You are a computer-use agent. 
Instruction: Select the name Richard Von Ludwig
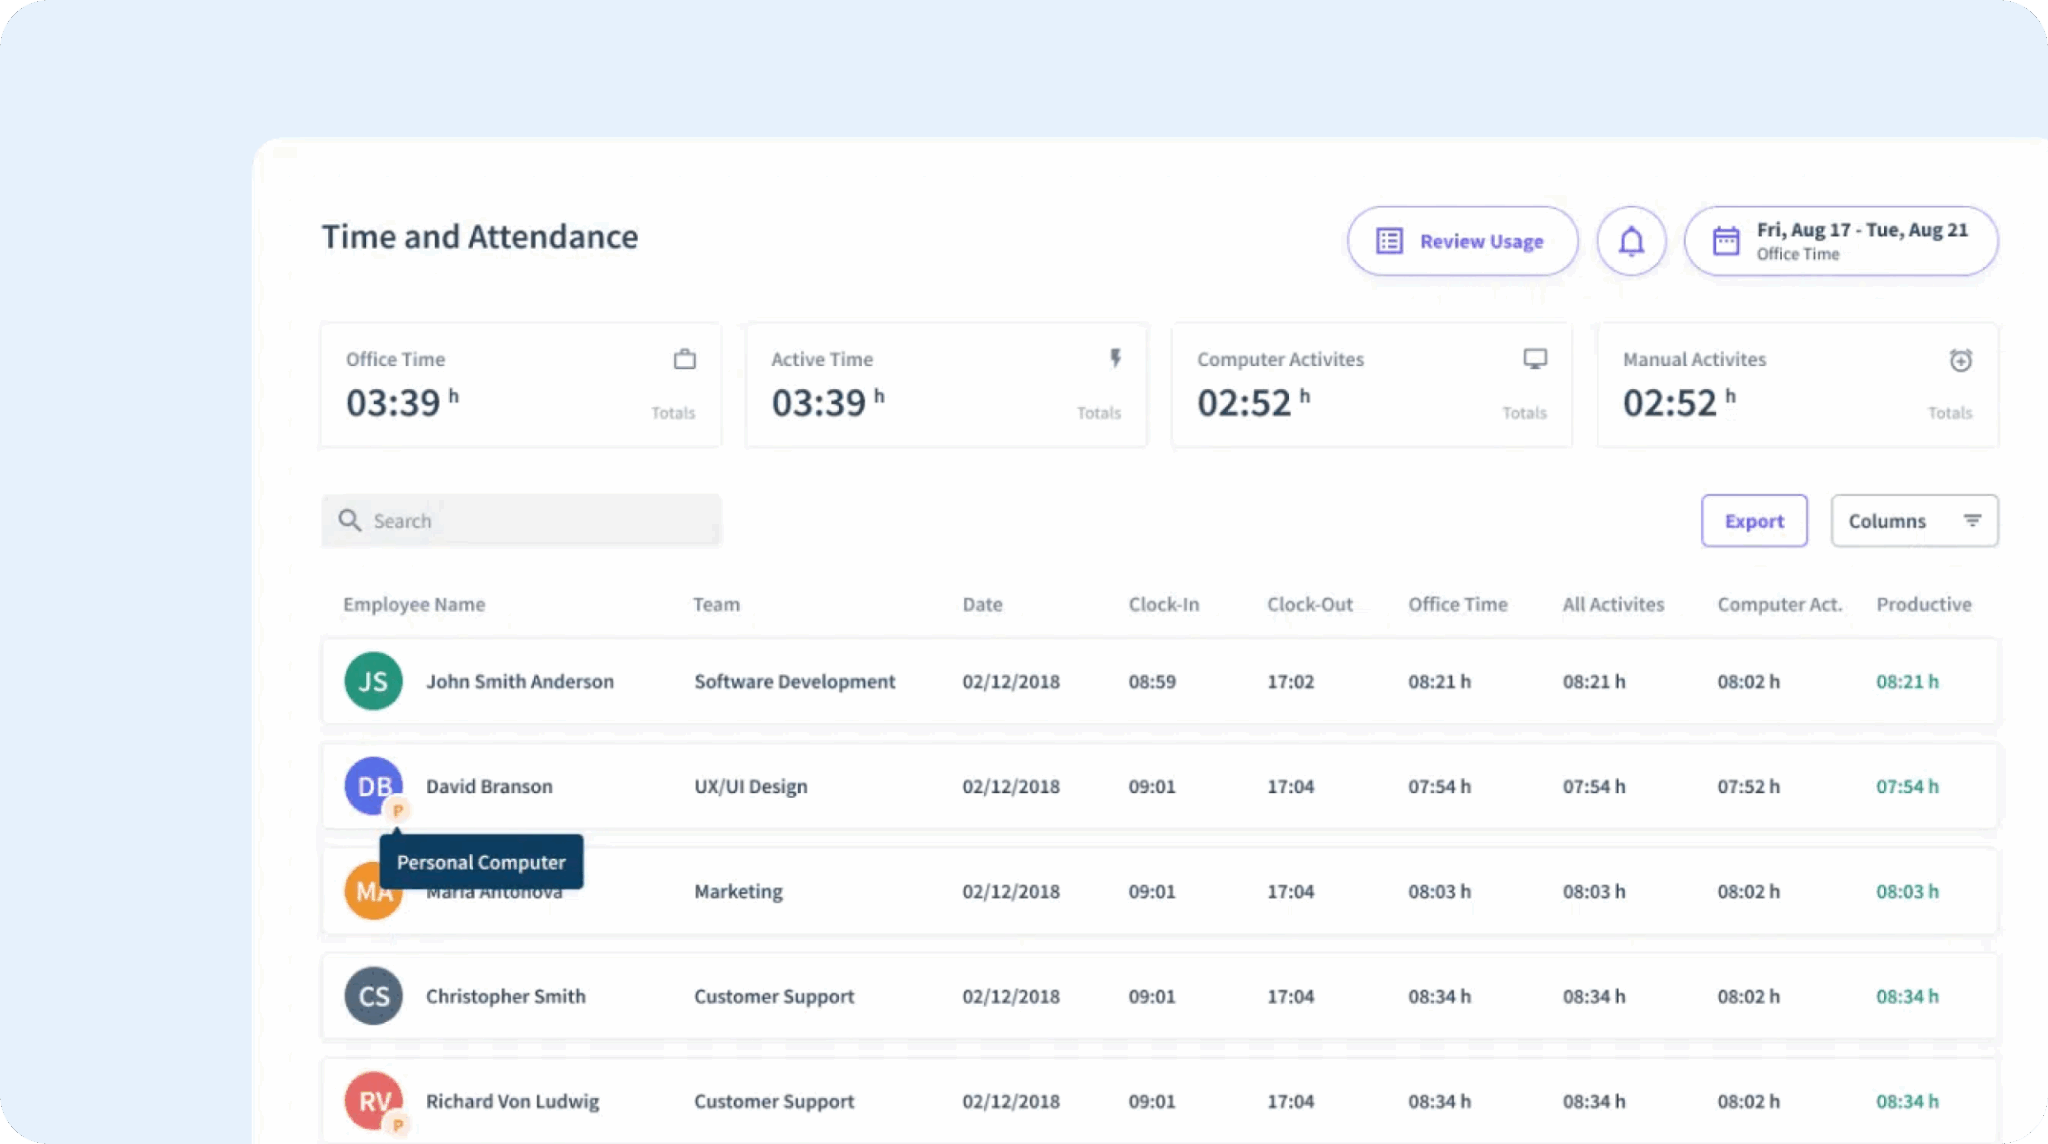pyautogui.click(x=513, y=1101)
